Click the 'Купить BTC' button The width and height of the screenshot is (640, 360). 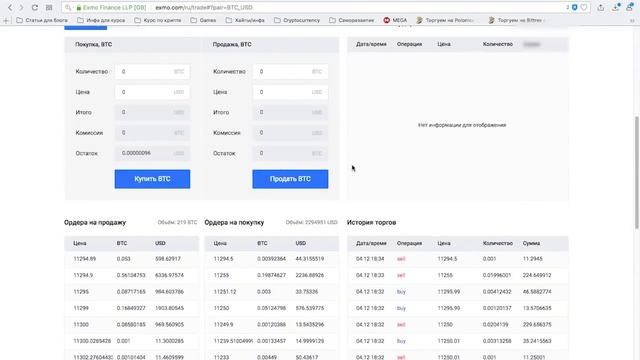152,179
